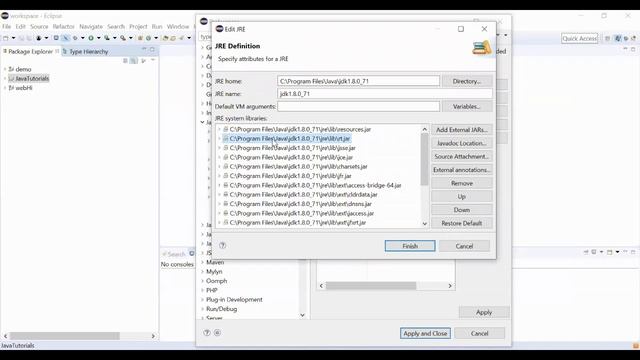The height and width of the screenshot is (360, 640).
Task: Click Variables... button
Action: (x=467, y=107)
